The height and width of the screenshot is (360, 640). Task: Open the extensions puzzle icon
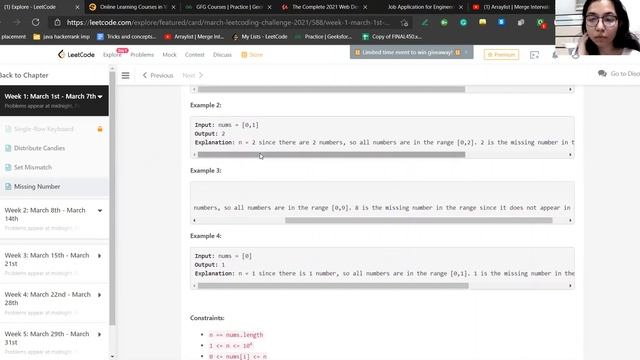click(x=521, y=22)
